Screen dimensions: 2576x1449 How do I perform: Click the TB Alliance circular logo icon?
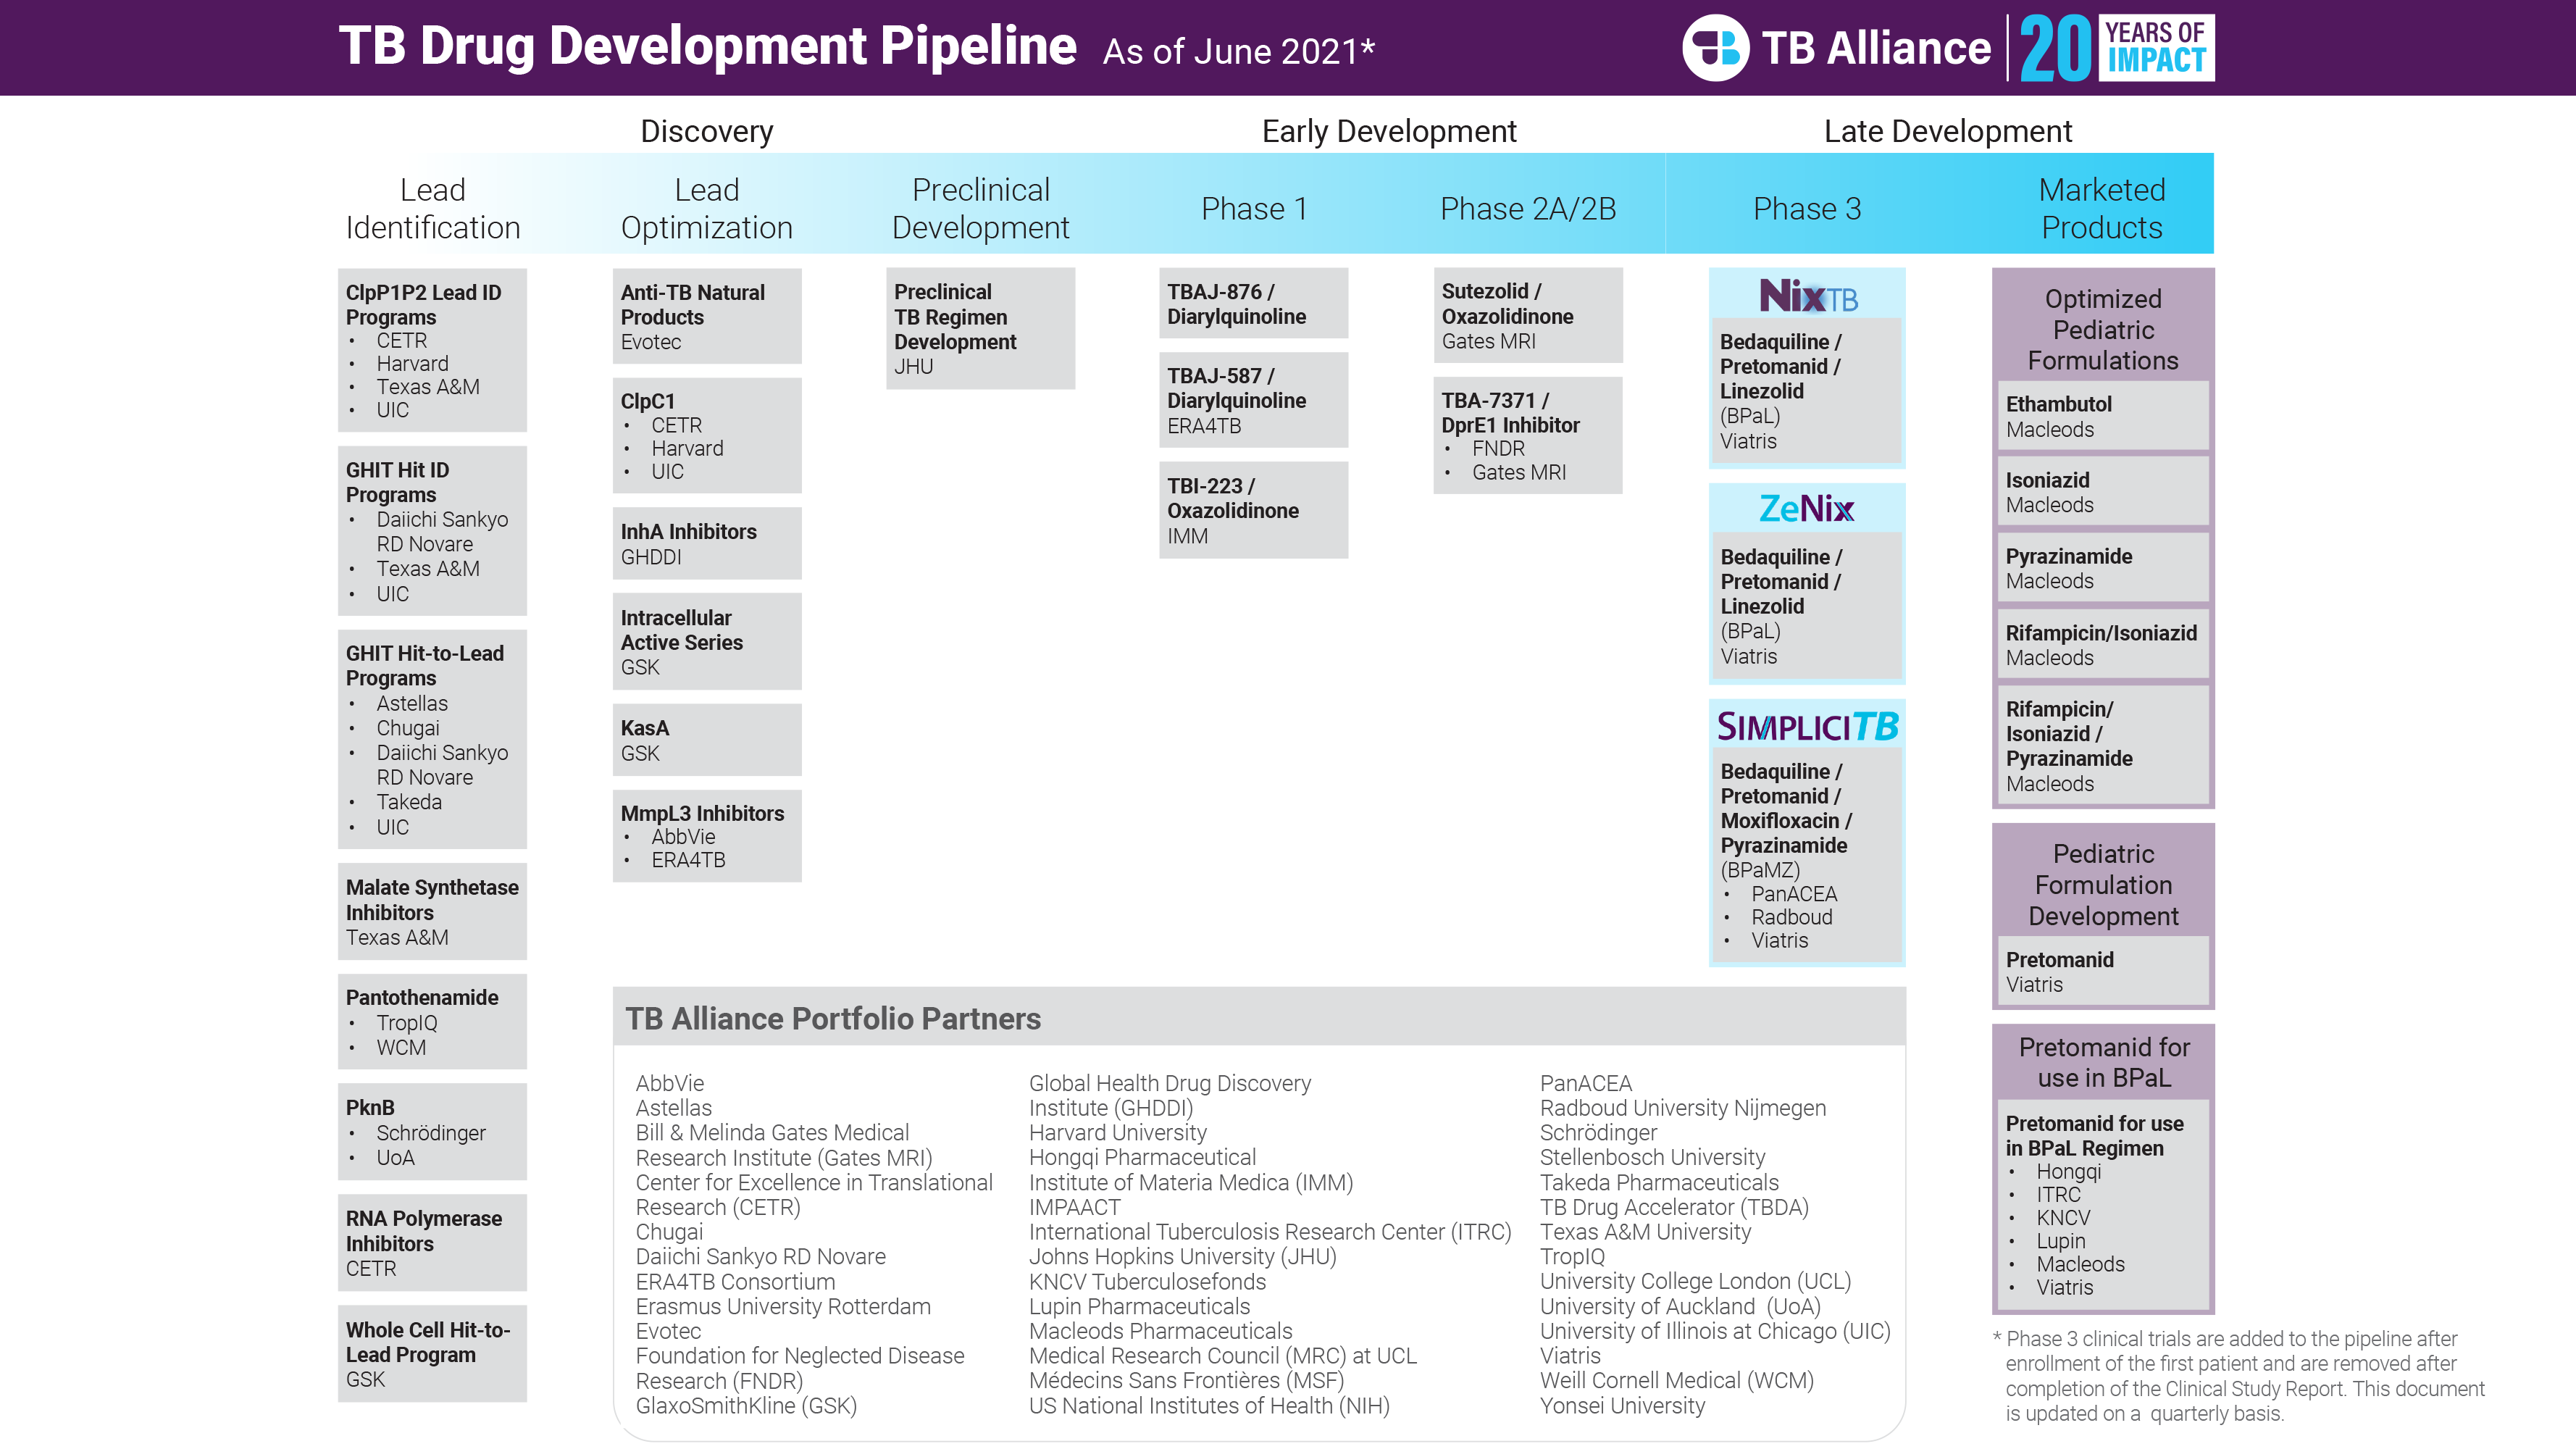tap(1715, 47)
